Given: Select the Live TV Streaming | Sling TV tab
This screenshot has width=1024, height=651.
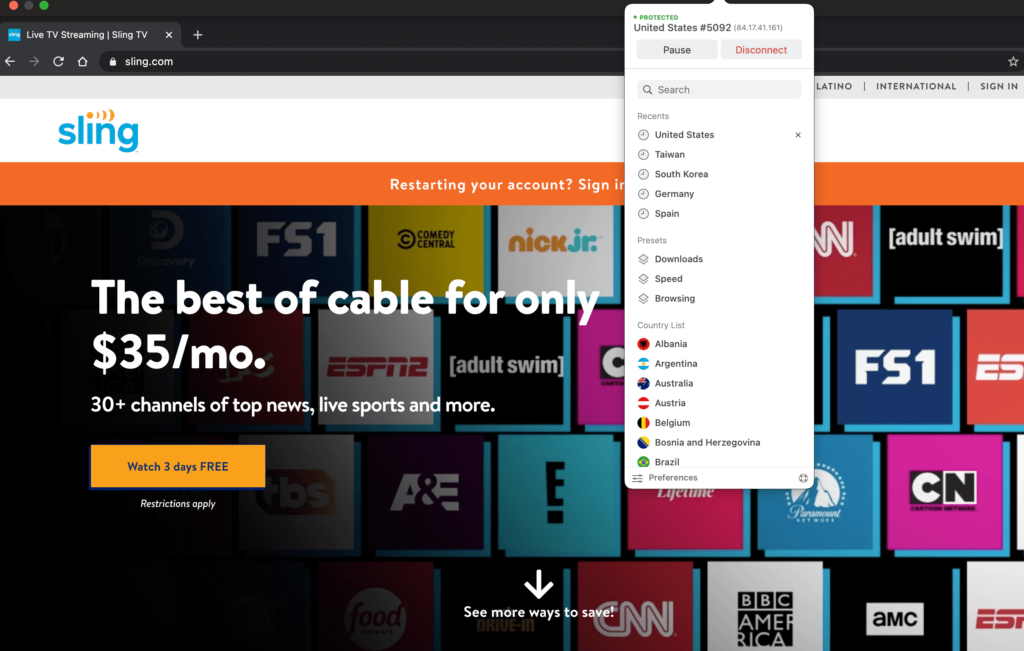Looking at the screenshot, I should (91, 35).
